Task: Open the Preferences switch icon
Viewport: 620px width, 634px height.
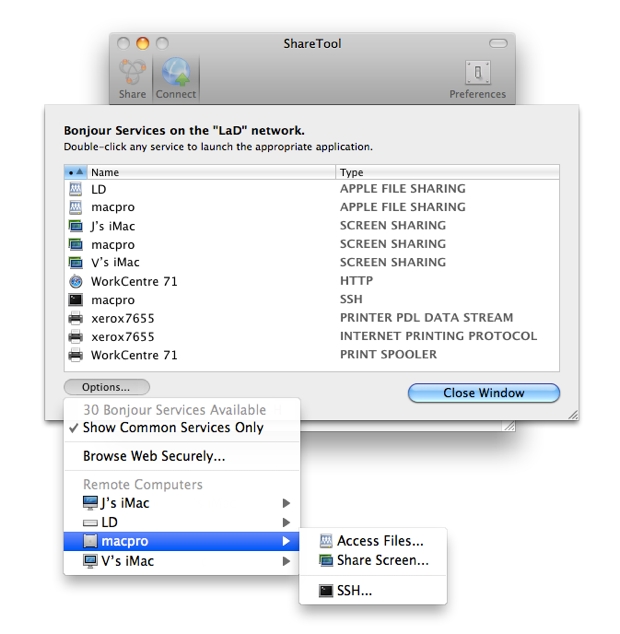Action: tap(477, 72)
